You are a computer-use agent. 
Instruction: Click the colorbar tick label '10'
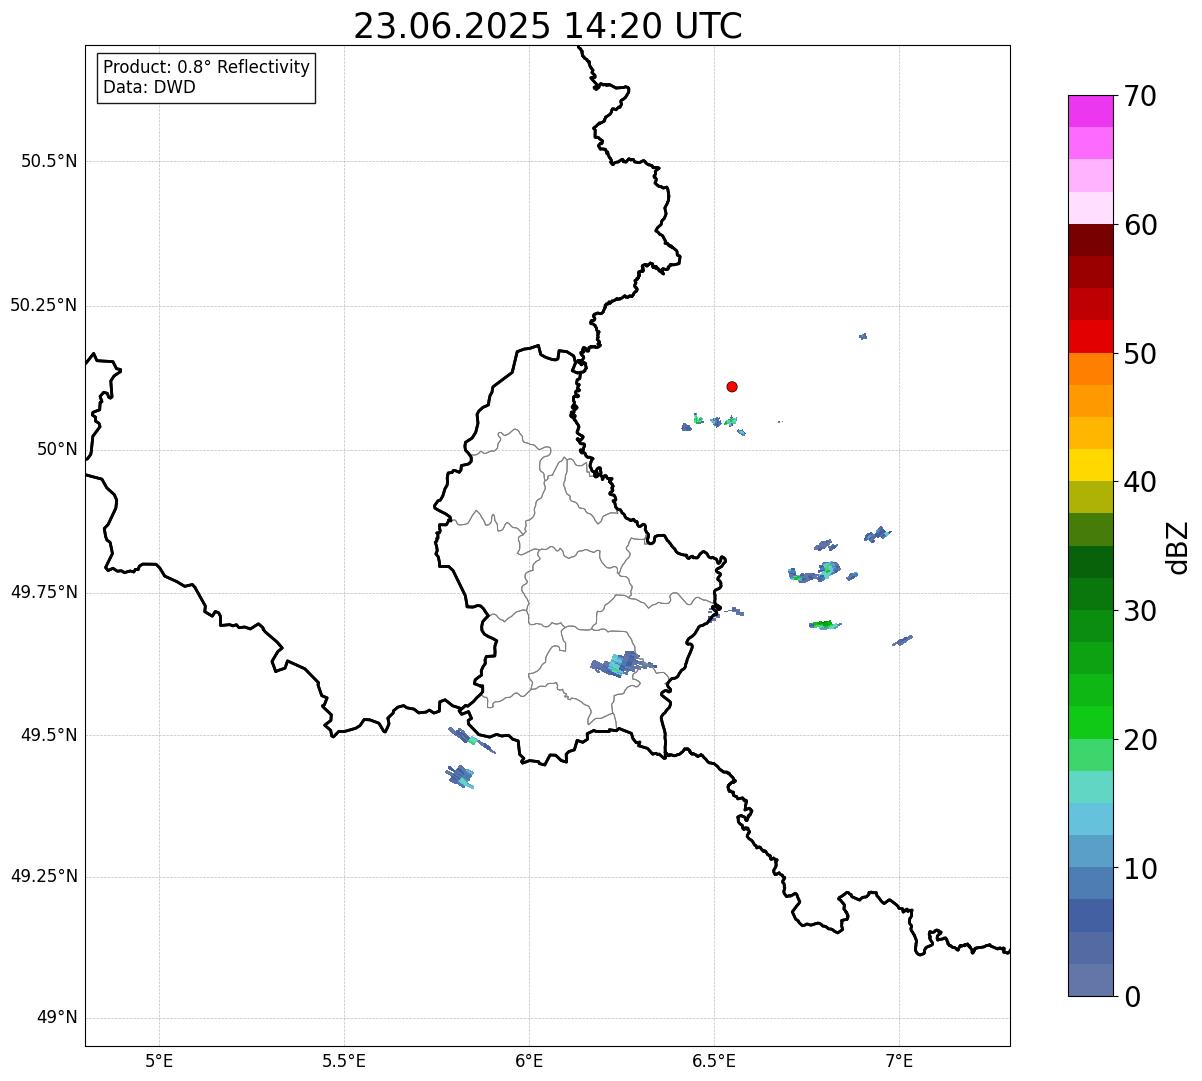pos(1140,868)
